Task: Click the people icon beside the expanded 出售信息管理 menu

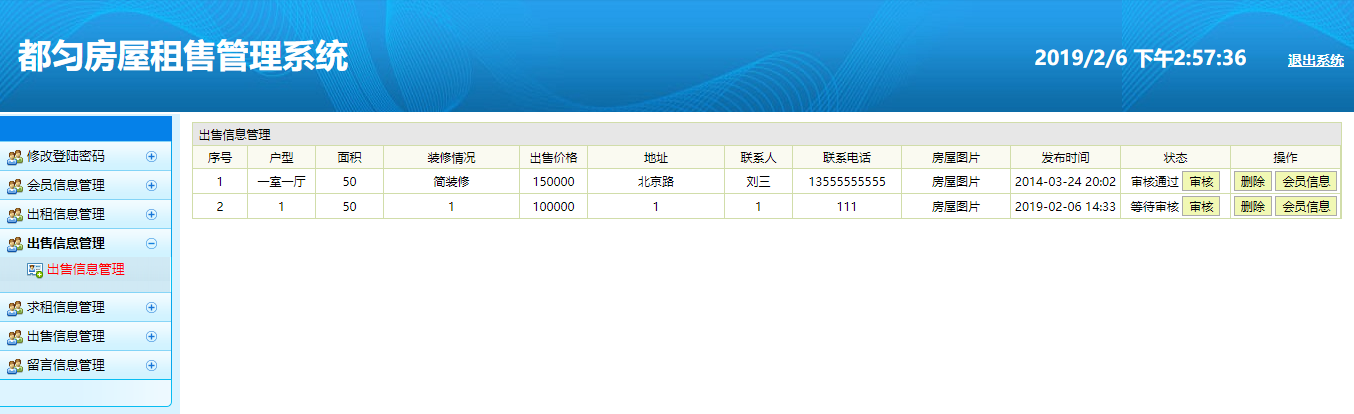Action: coord(15,244)
